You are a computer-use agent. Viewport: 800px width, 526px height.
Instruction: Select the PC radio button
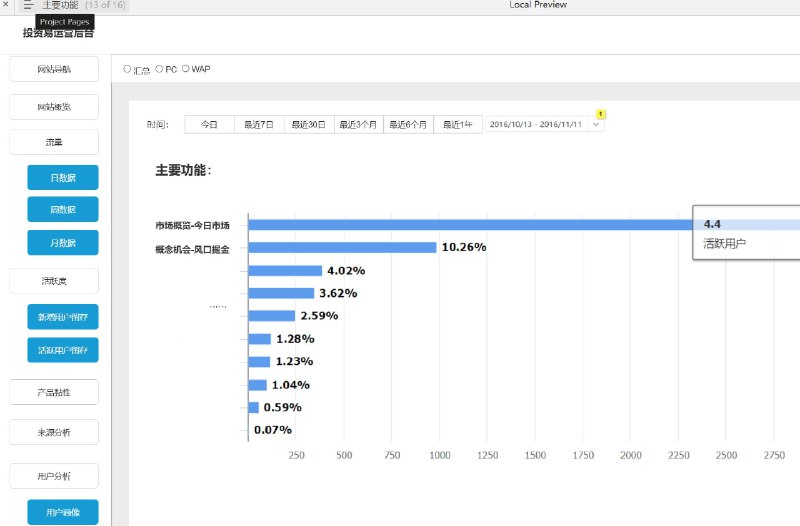pos(159,69)
